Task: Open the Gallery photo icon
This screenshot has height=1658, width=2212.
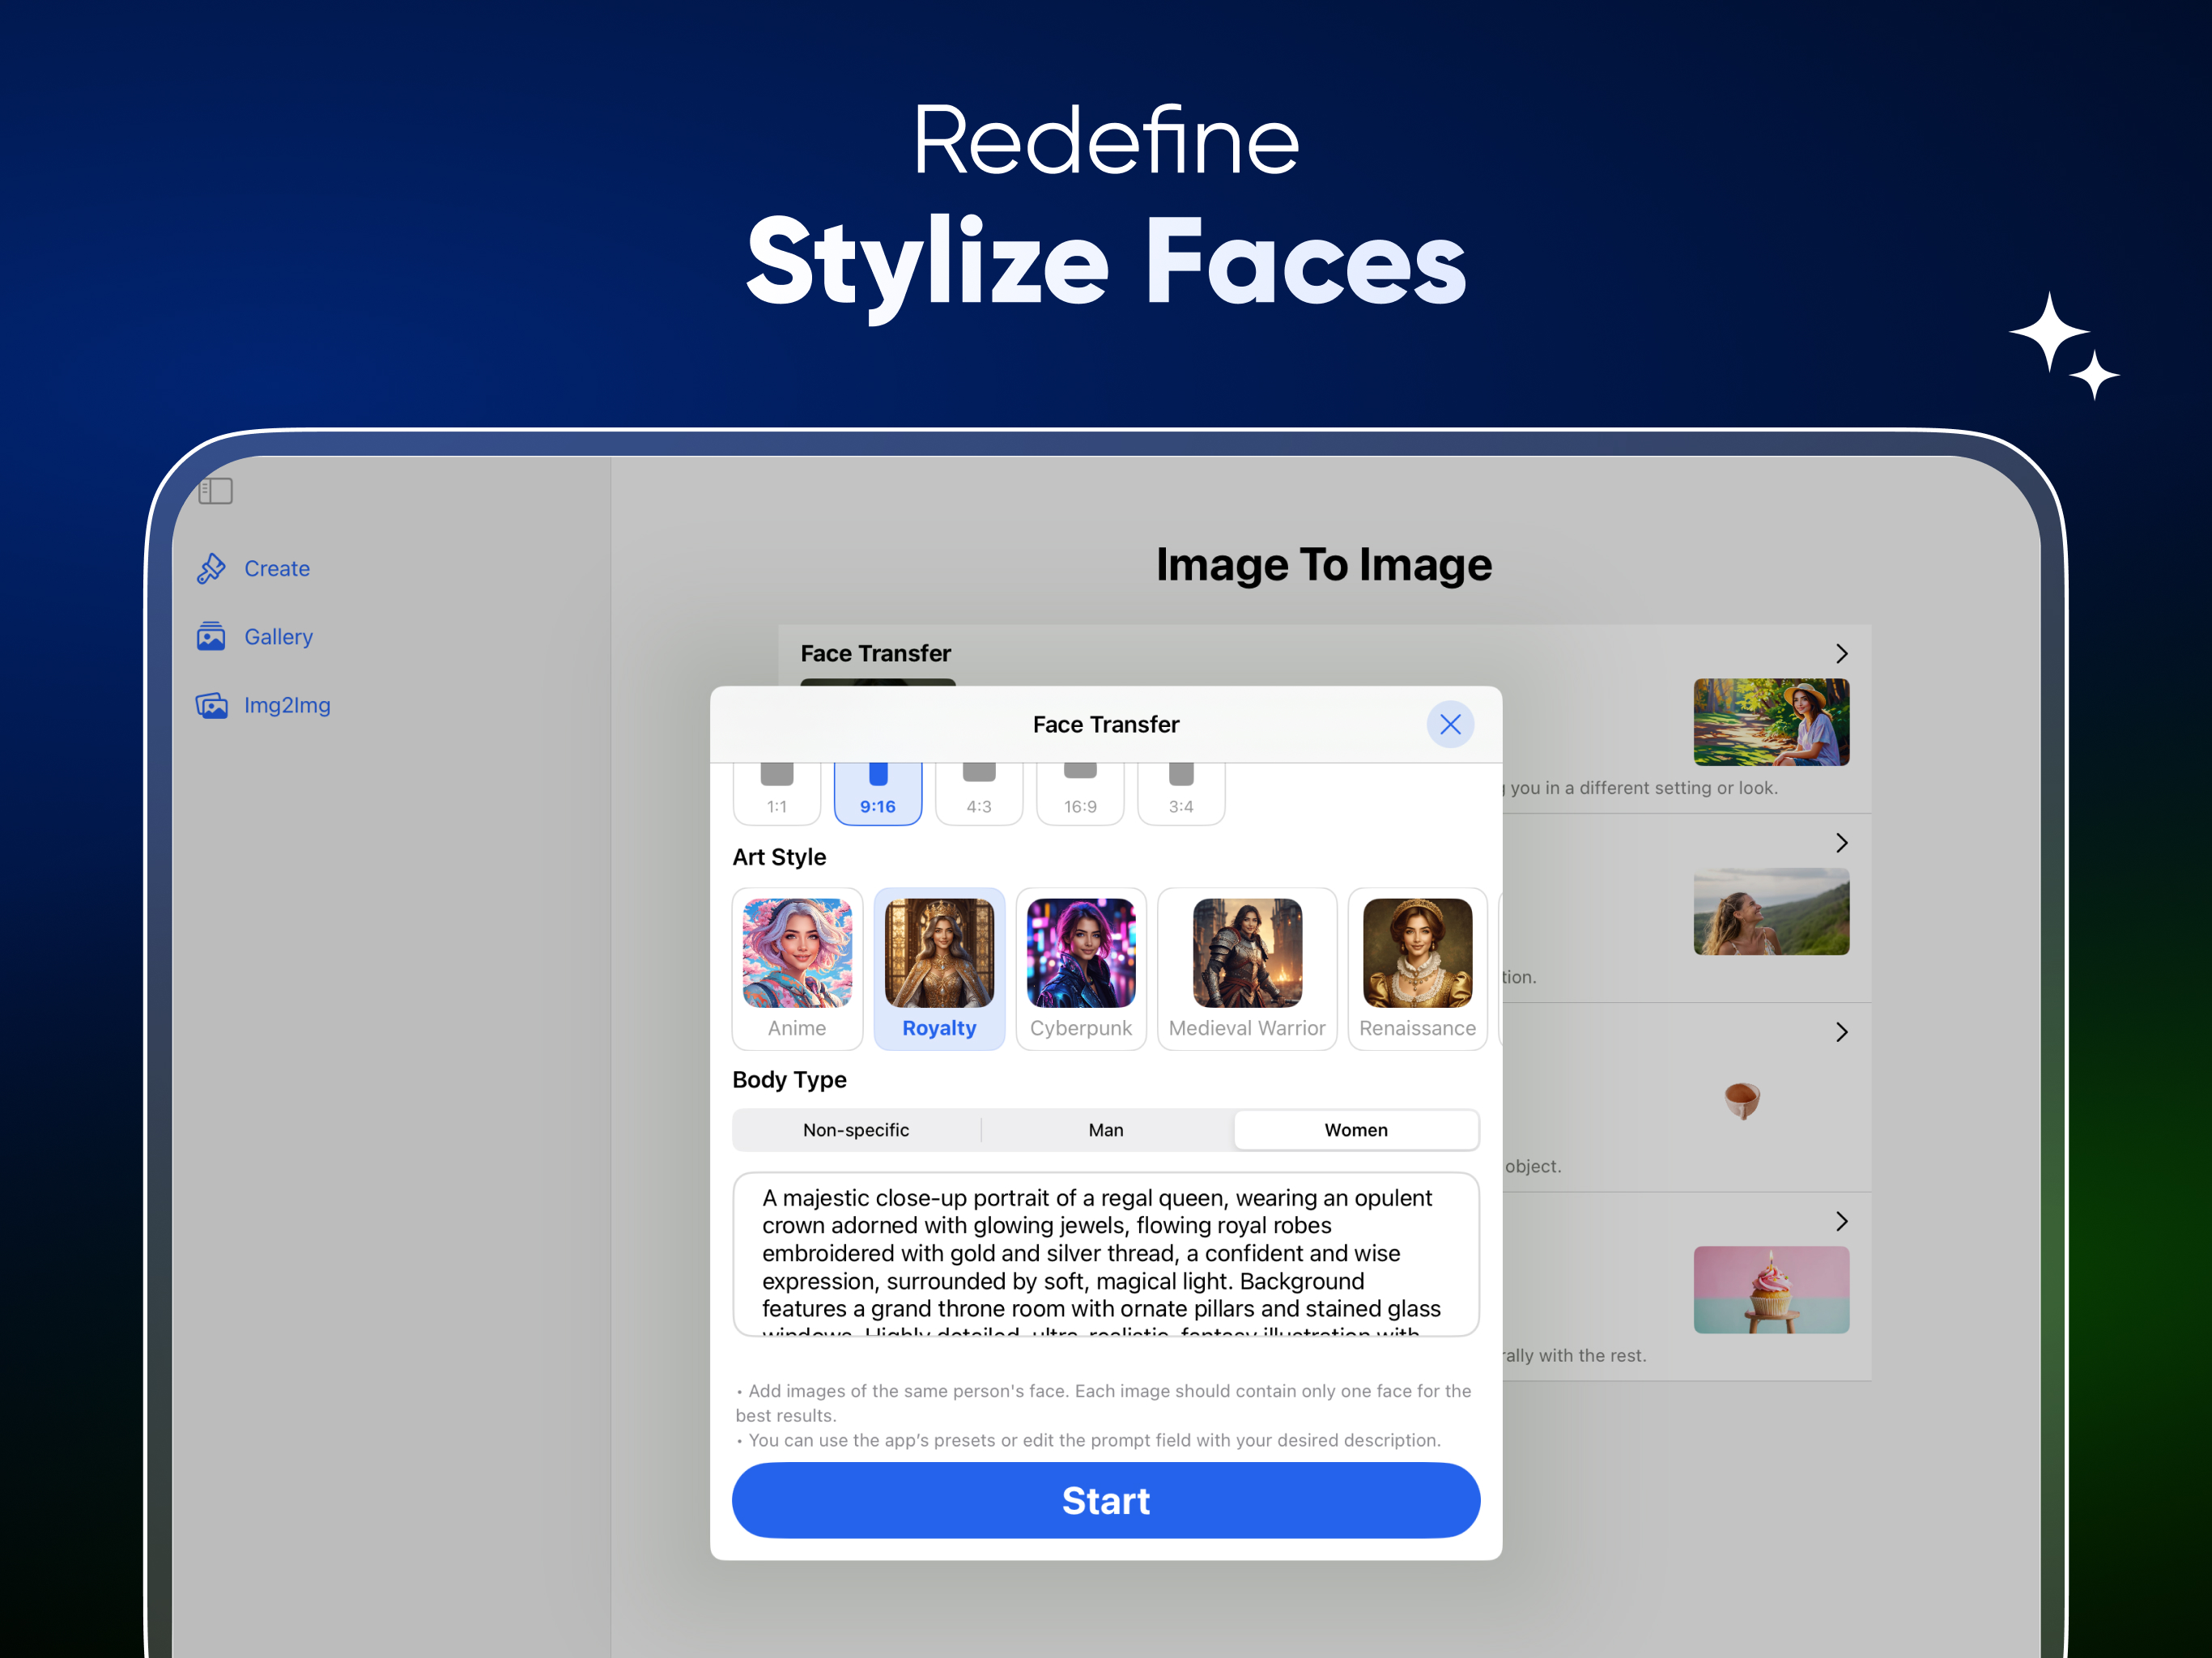Action: (x=211, y=636)
